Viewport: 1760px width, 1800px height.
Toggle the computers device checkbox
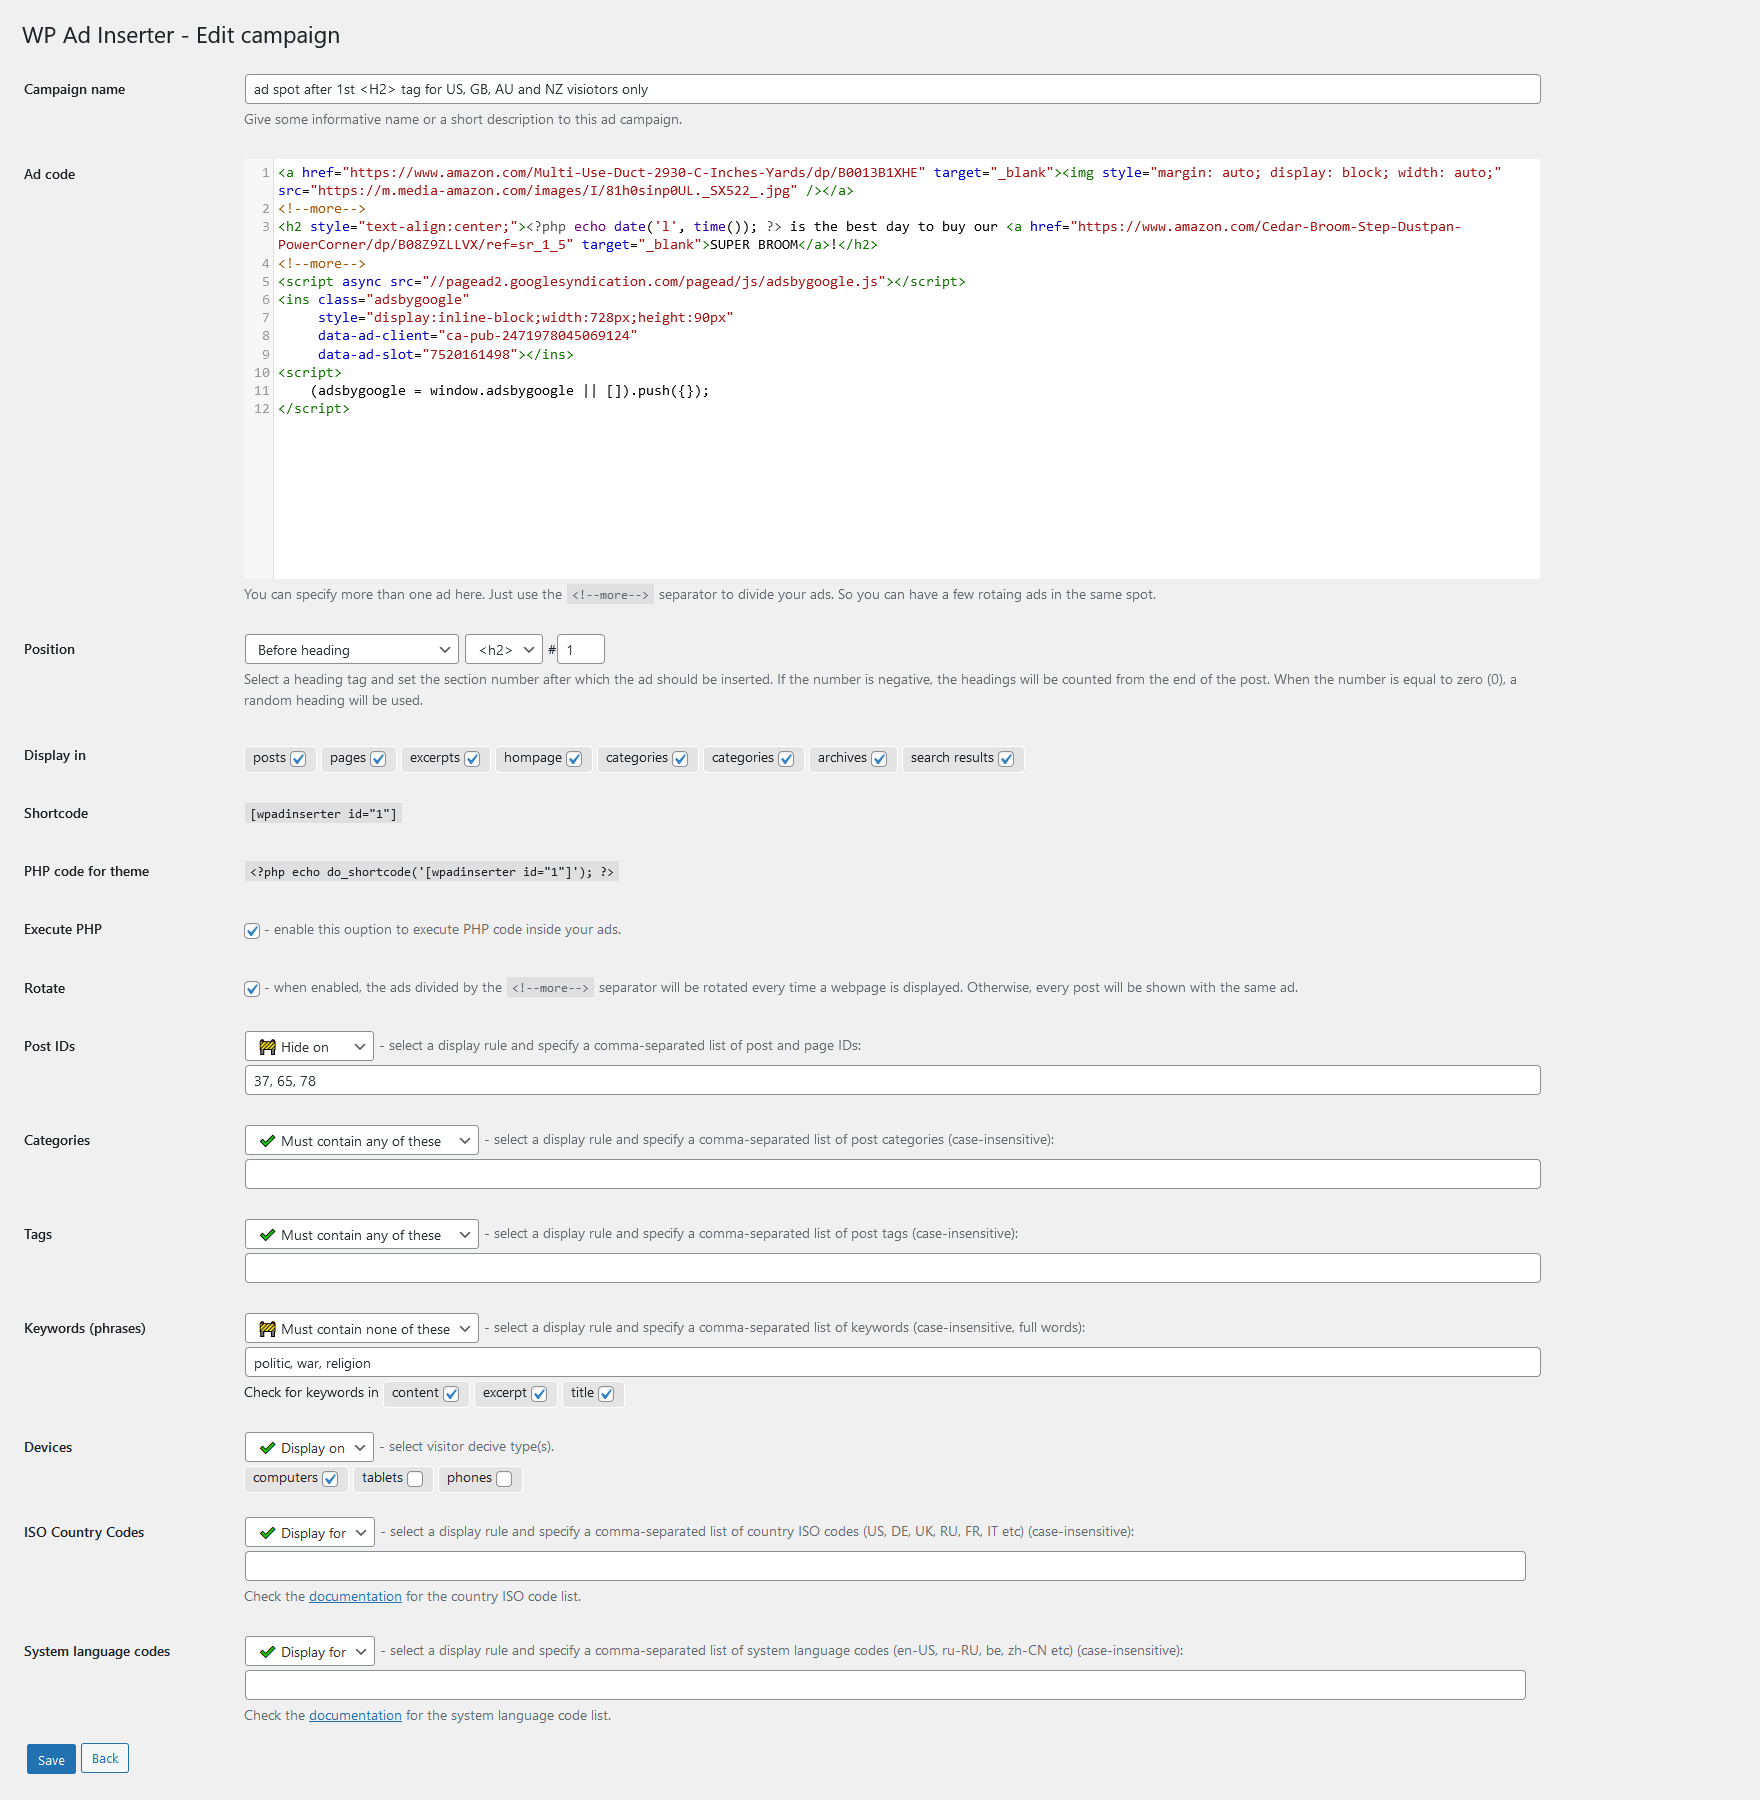tap(330, 1479)
